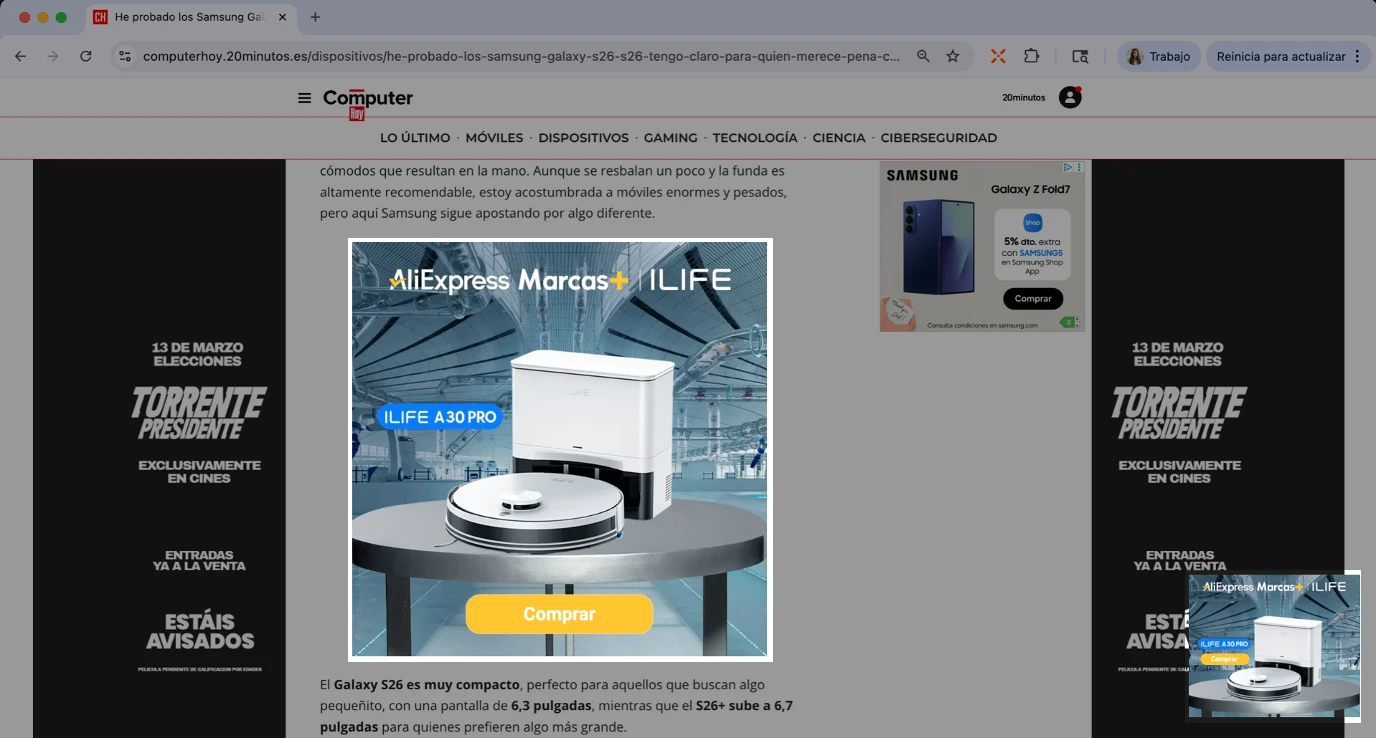Click the AdChoices triangle on Samsung ad

1068,167
